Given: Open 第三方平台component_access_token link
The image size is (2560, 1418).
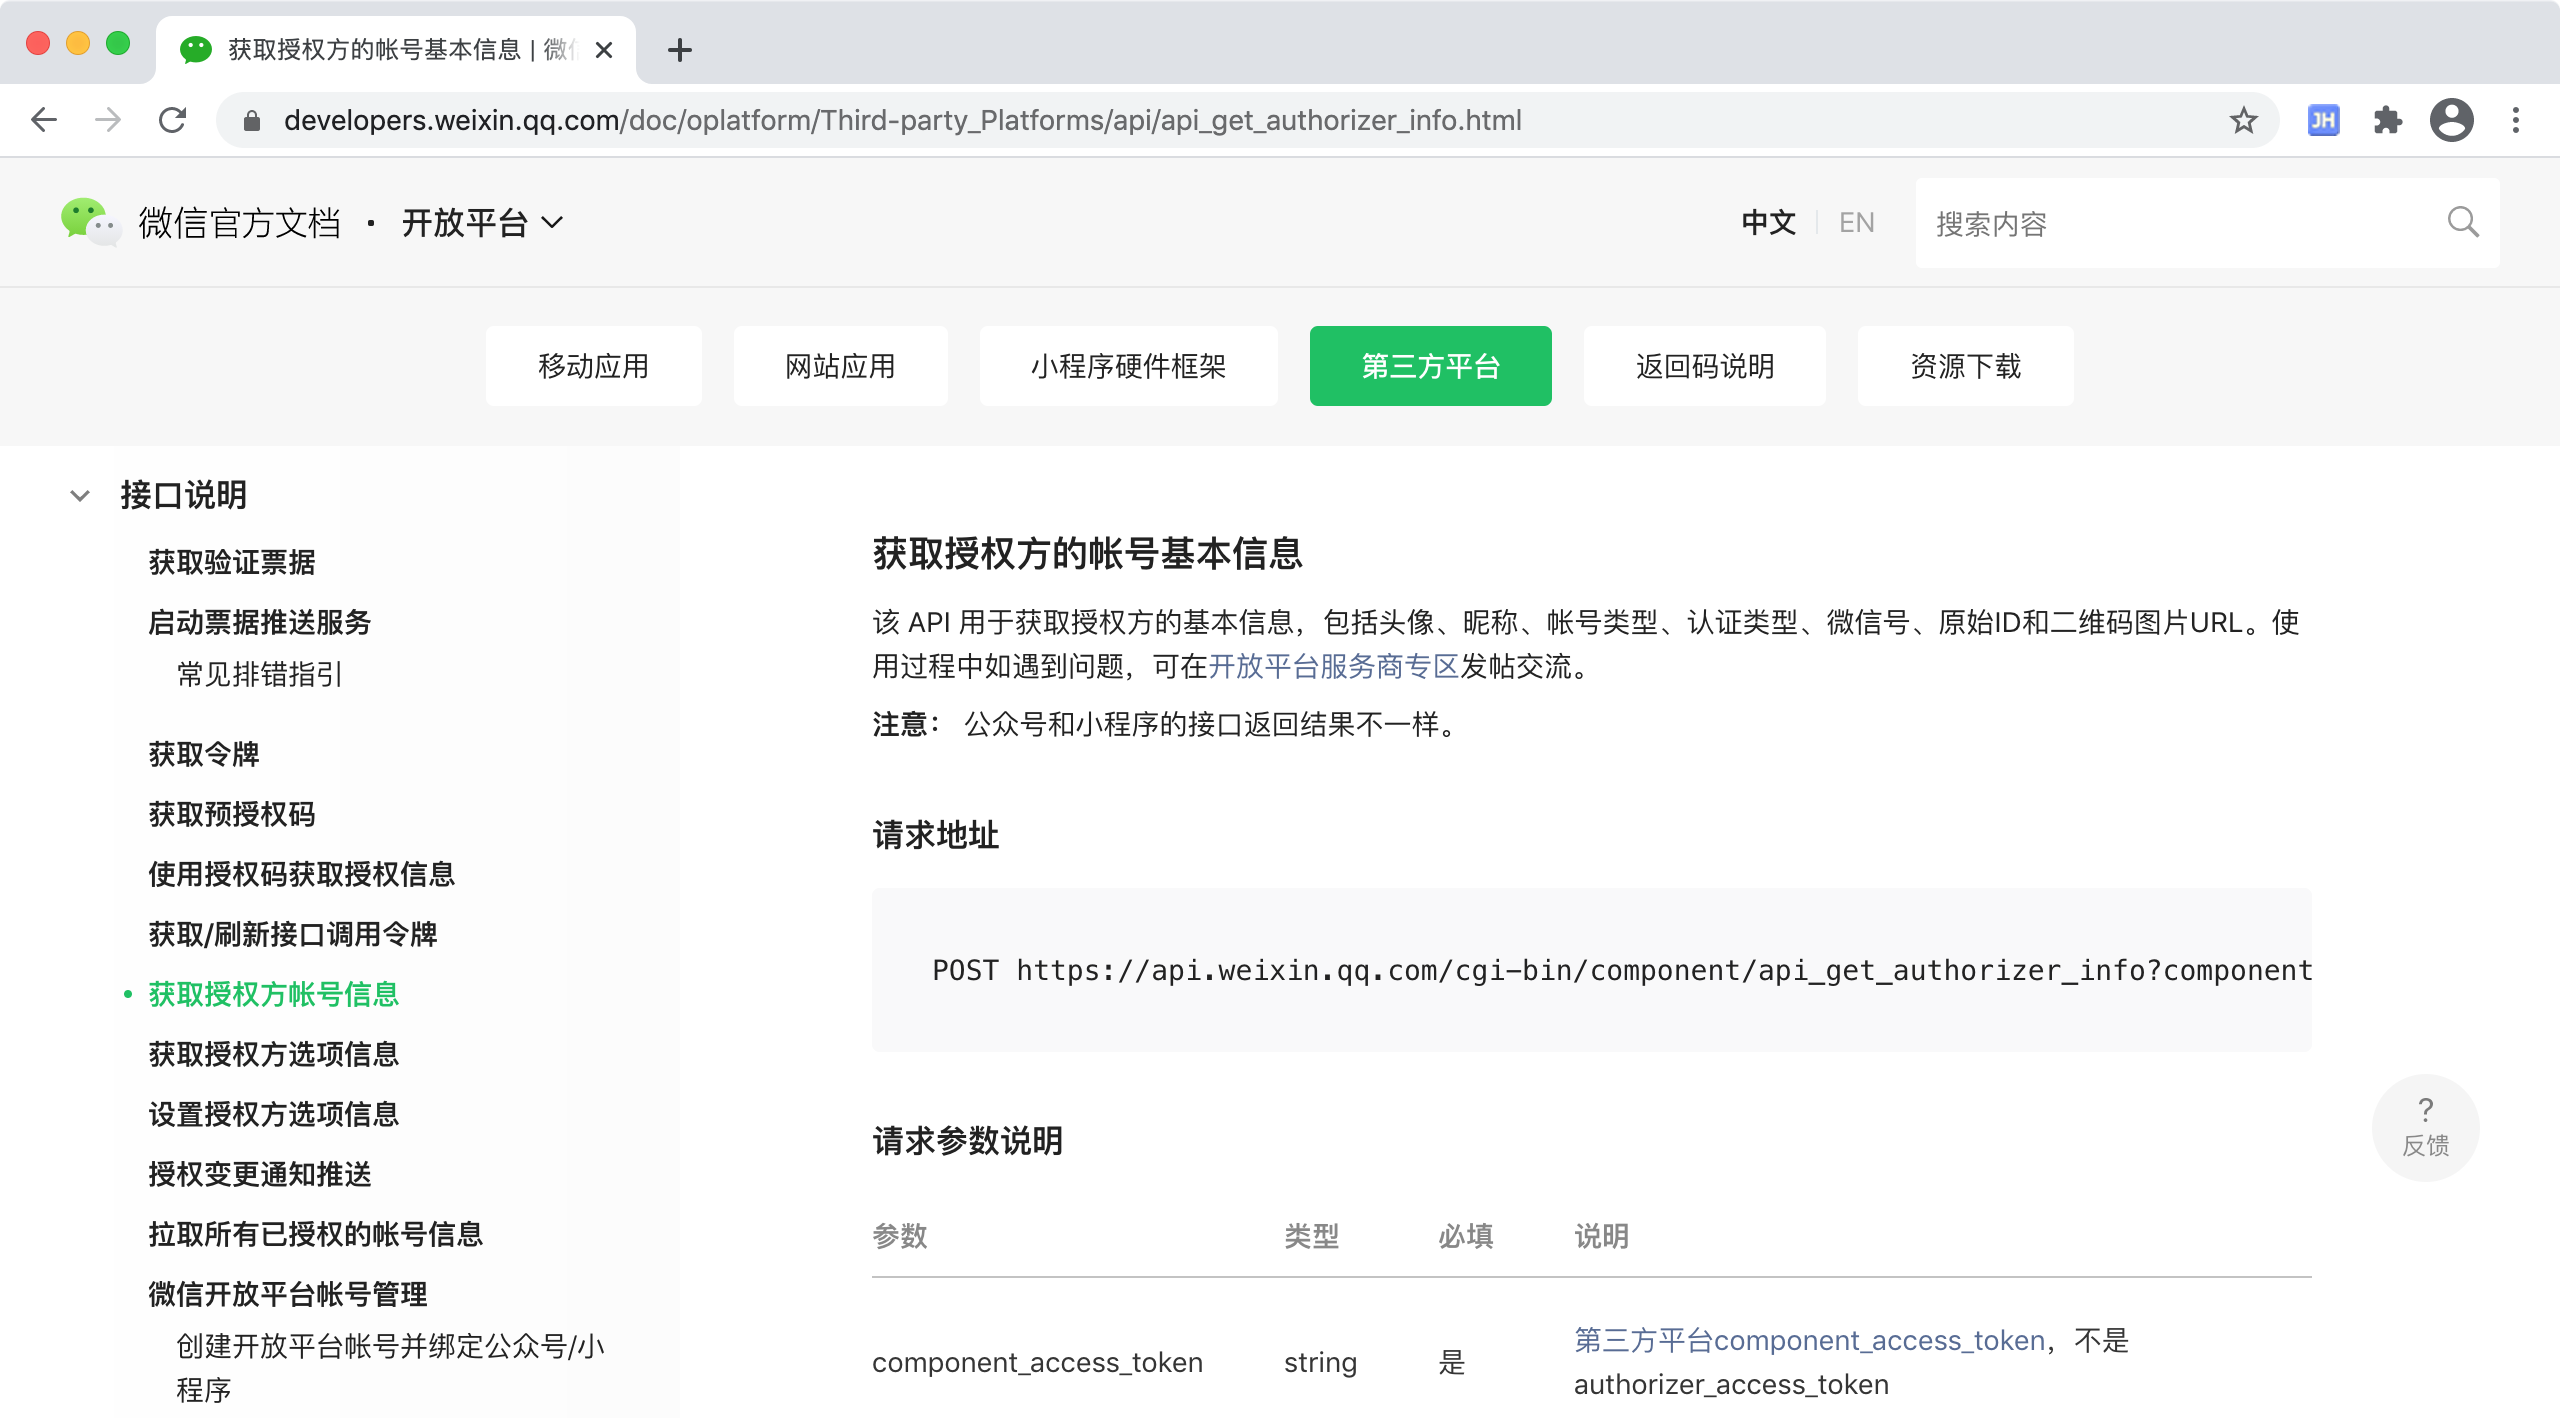Looking at the screenshot, I should click(x=1809, y=1340).
